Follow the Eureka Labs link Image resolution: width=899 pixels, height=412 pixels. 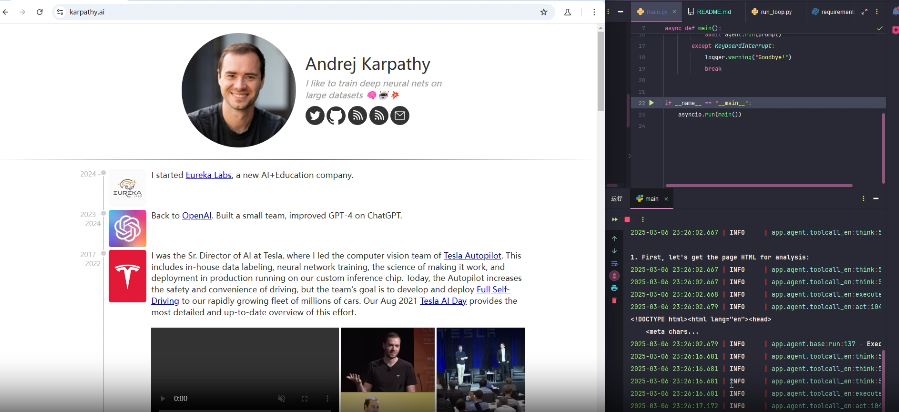(x=208, y=175)
